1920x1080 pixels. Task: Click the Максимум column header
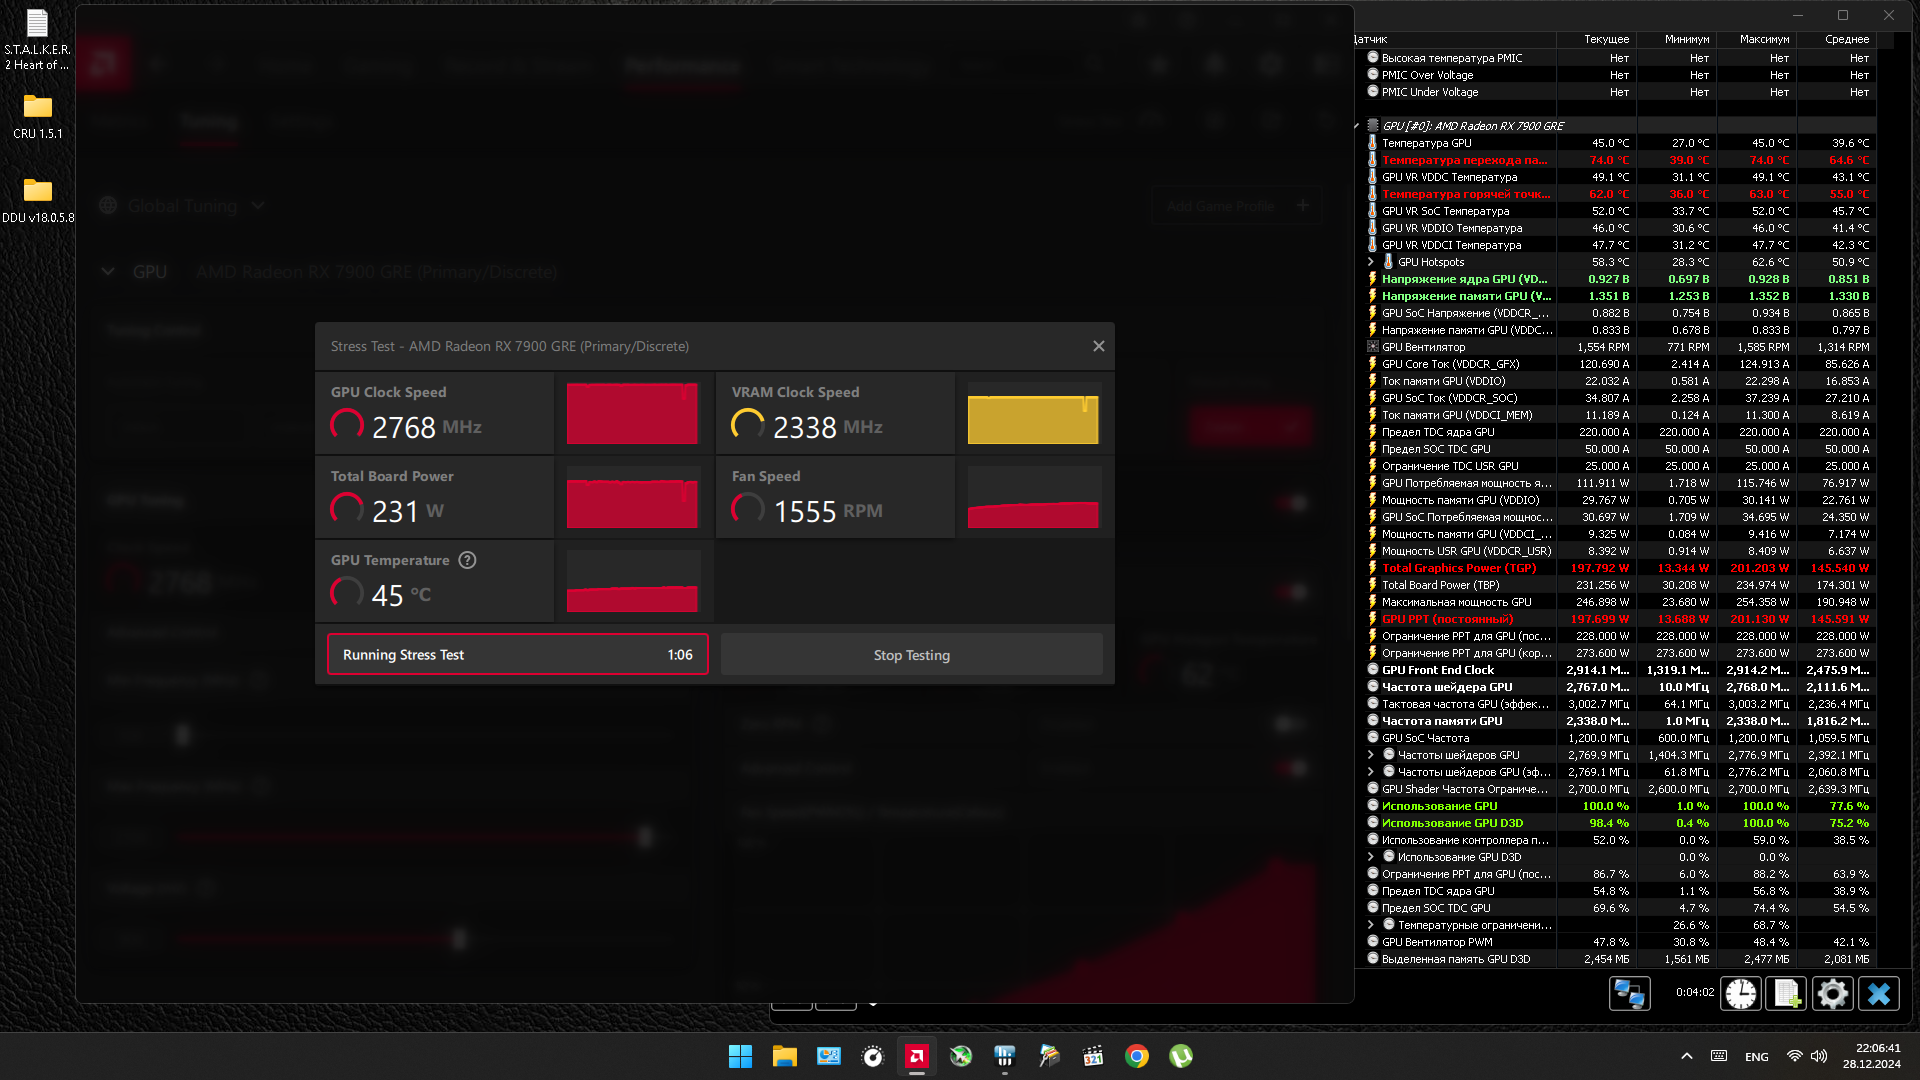click(1764, 39)
